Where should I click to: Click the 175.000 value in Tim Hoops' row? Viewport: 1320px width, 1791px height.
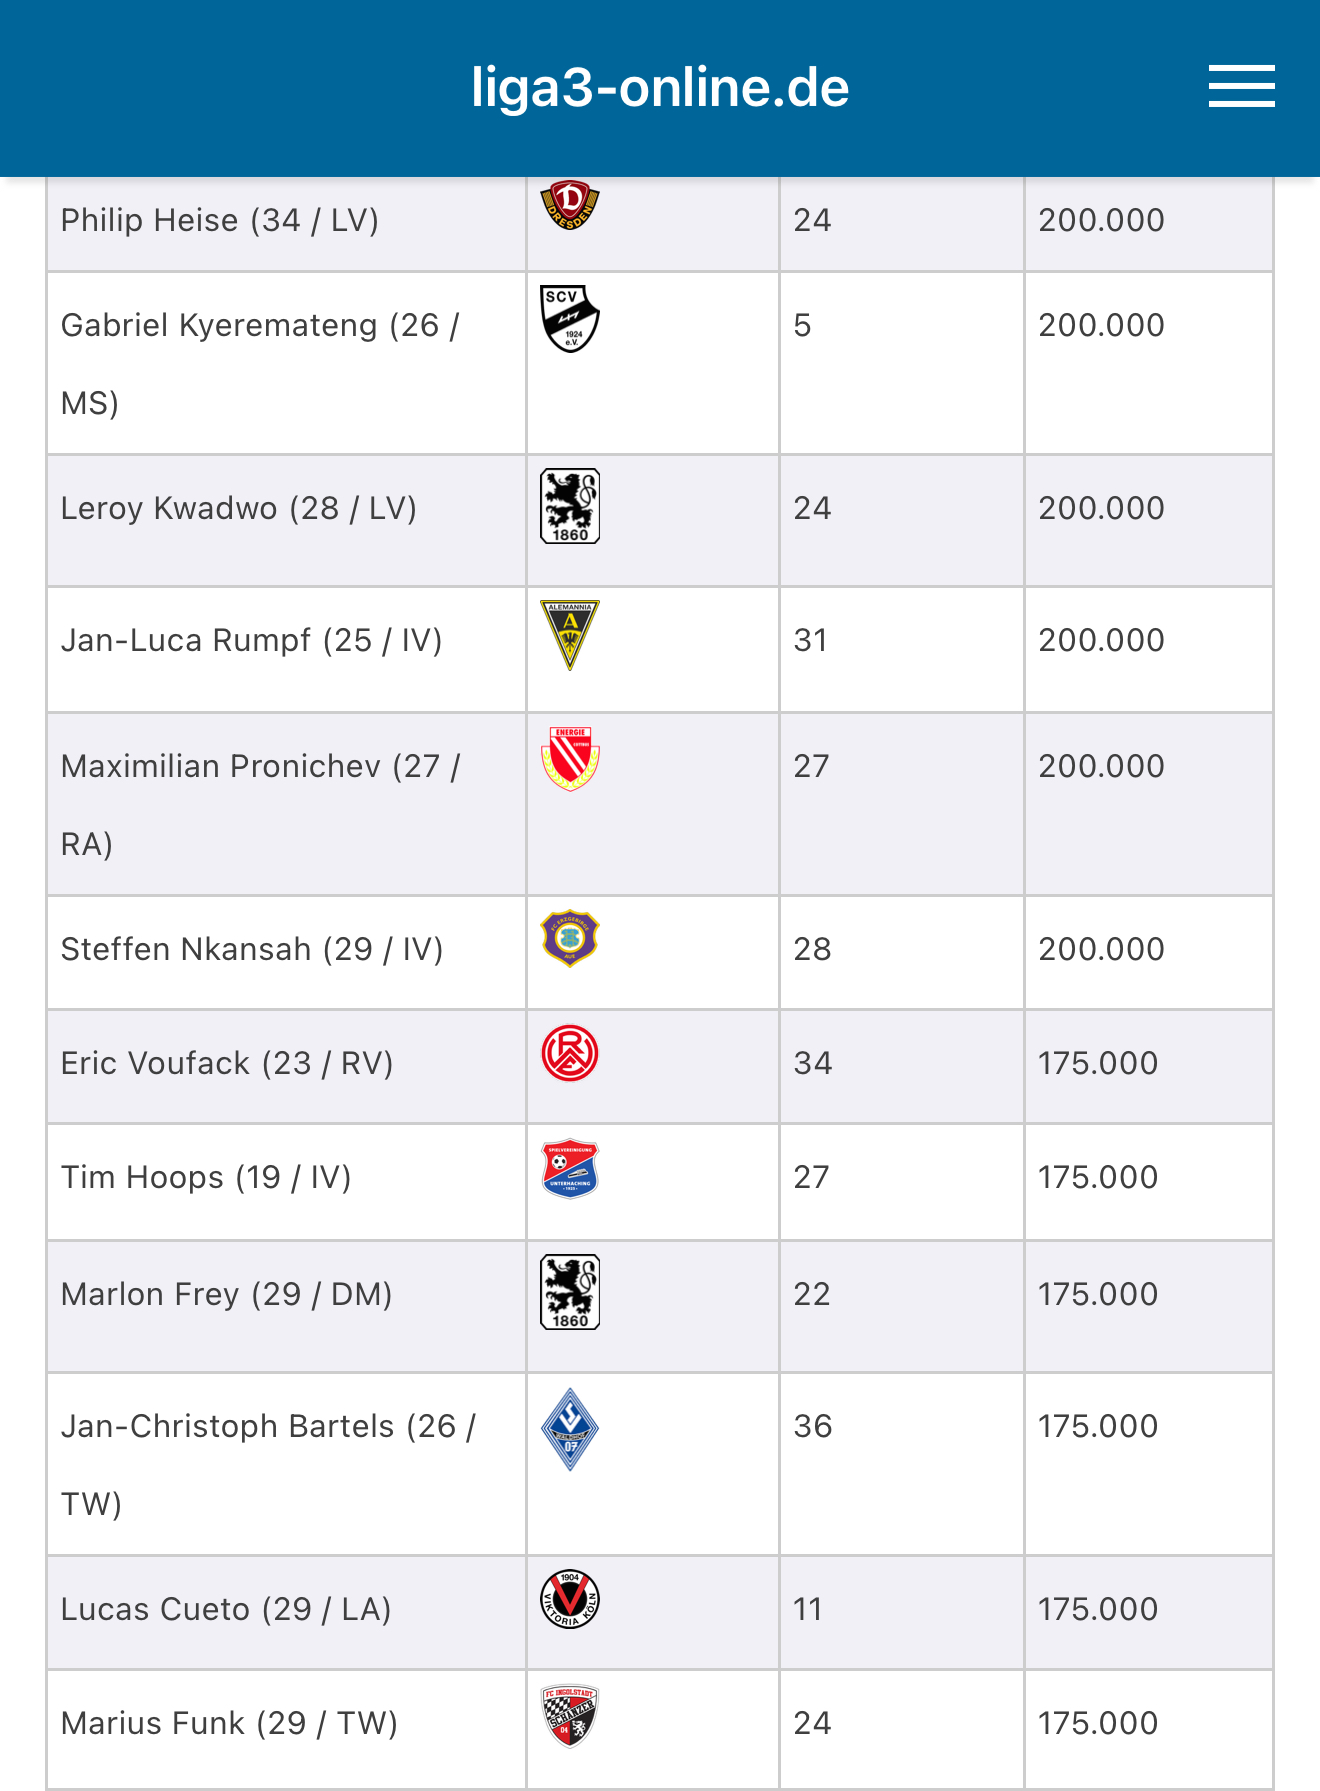pyautogui.click(x=1097, y=1177)
